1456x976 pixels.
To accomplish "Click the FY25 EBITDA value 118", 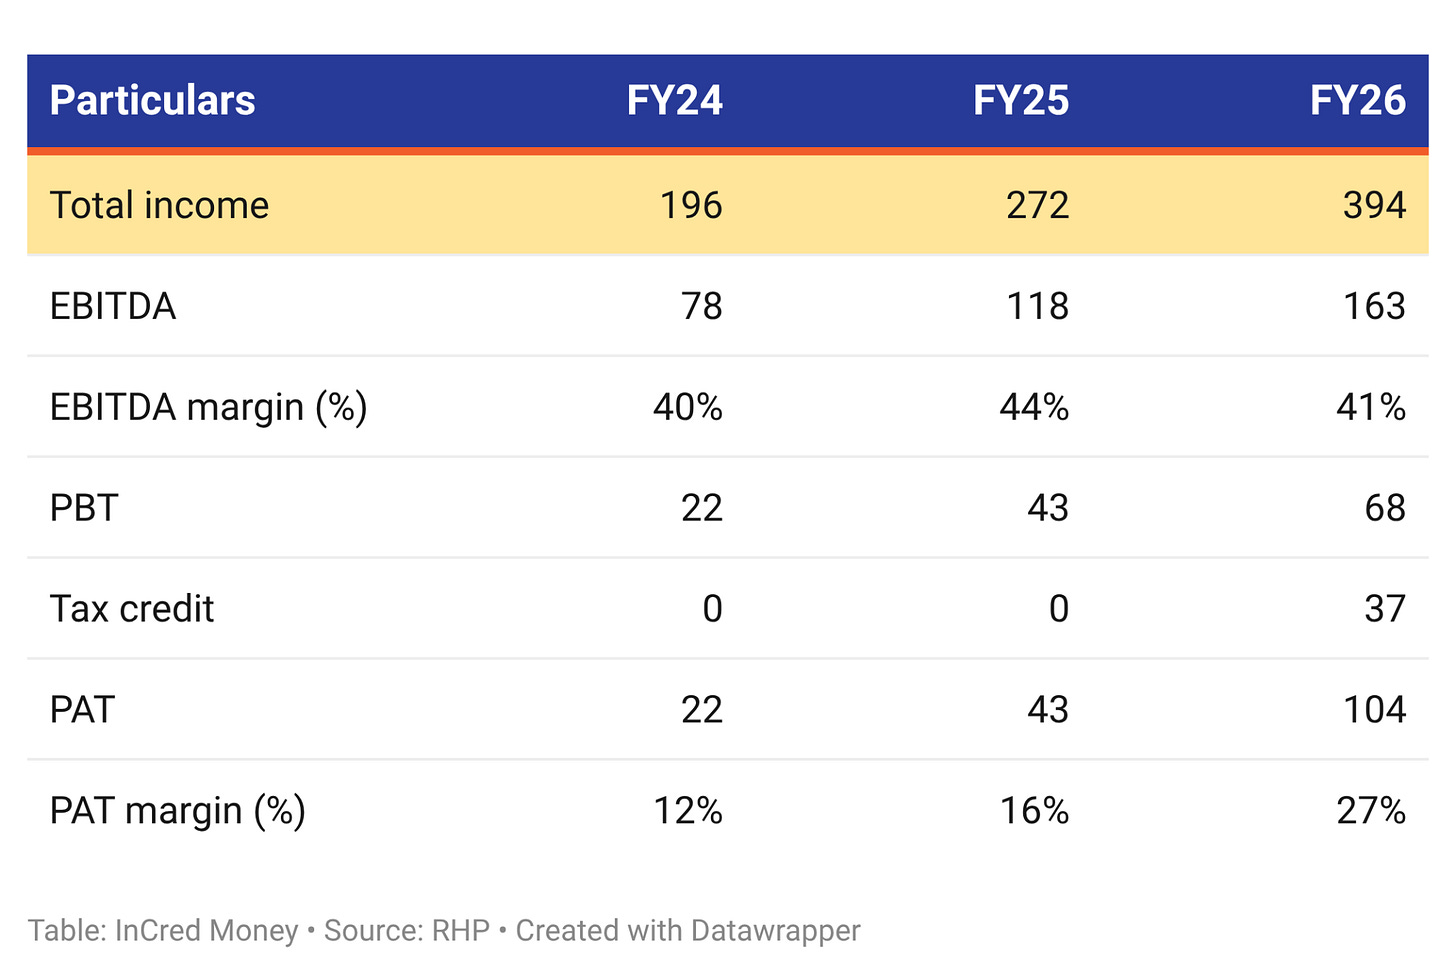I will coord(1037,306).
